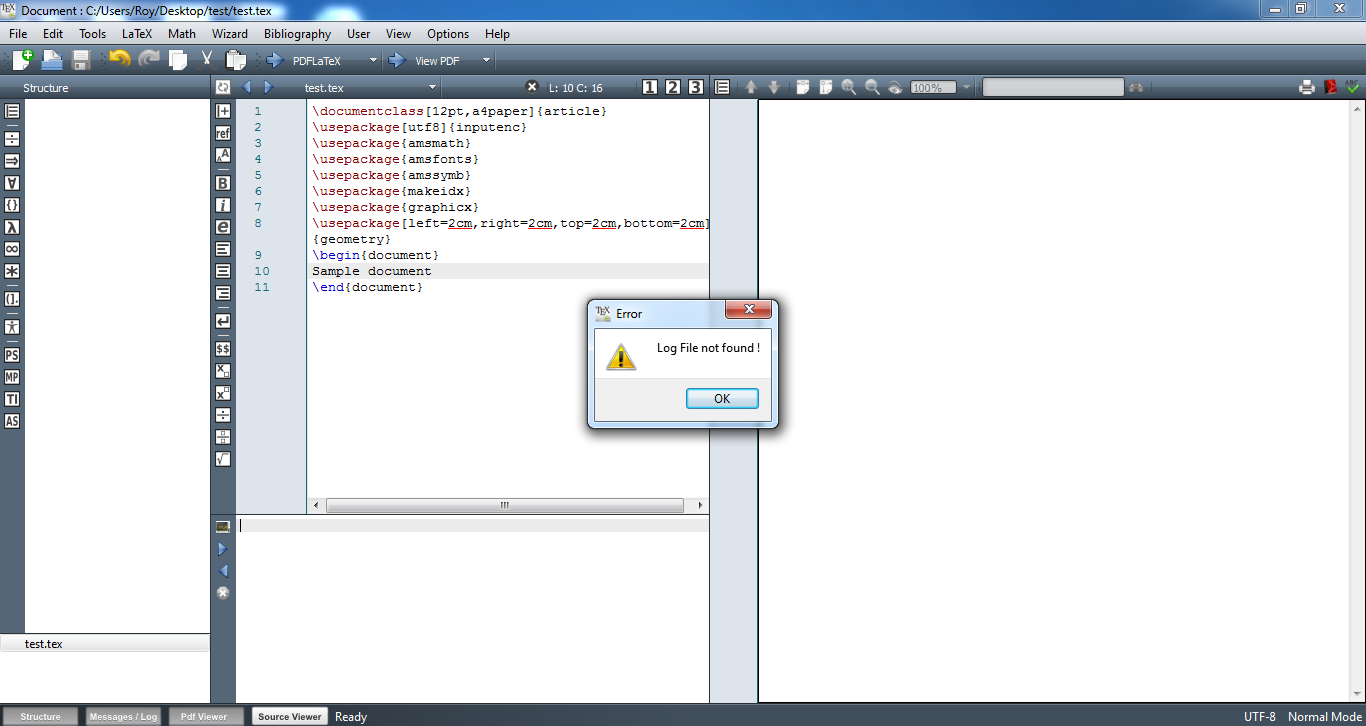This screenshot has height=726, width=1366.
Task: Find in PDF with binoculars icon
Action: tap(1136, 88)
